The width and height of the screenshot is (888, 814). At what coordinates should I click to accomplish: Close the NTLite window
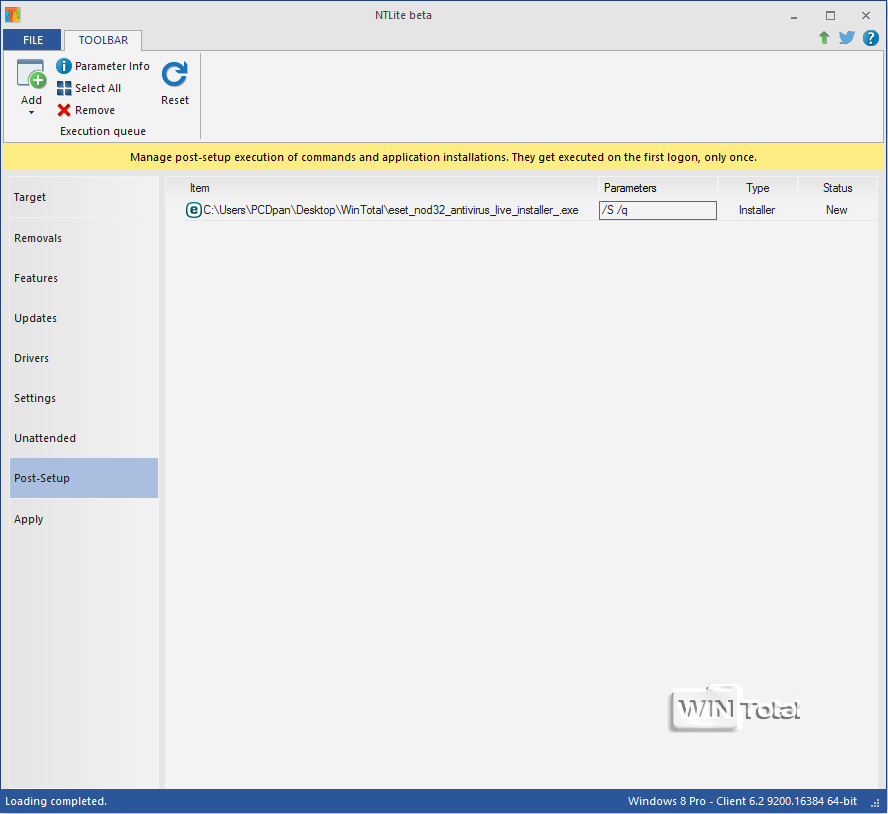[866, 16]
